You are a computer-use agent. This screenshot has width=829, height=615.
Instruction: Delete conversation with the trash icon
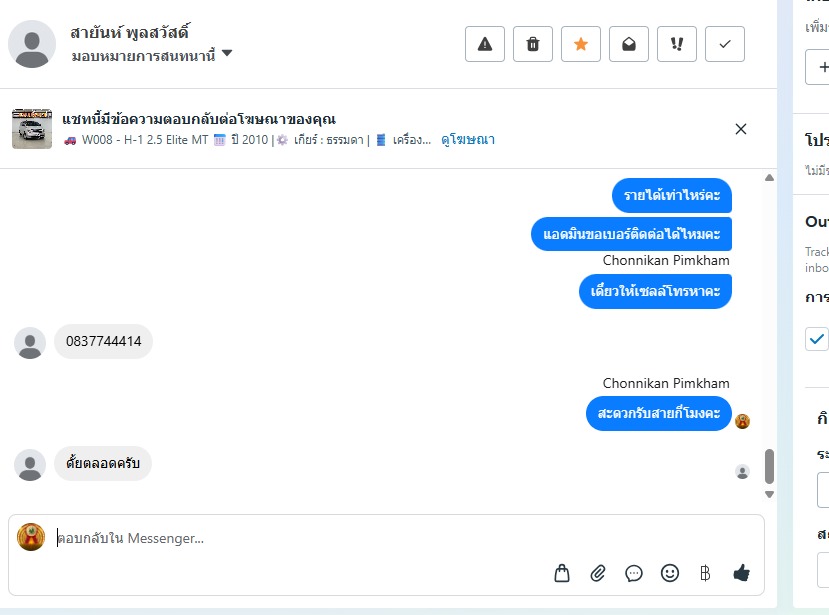tap(533, 44)
